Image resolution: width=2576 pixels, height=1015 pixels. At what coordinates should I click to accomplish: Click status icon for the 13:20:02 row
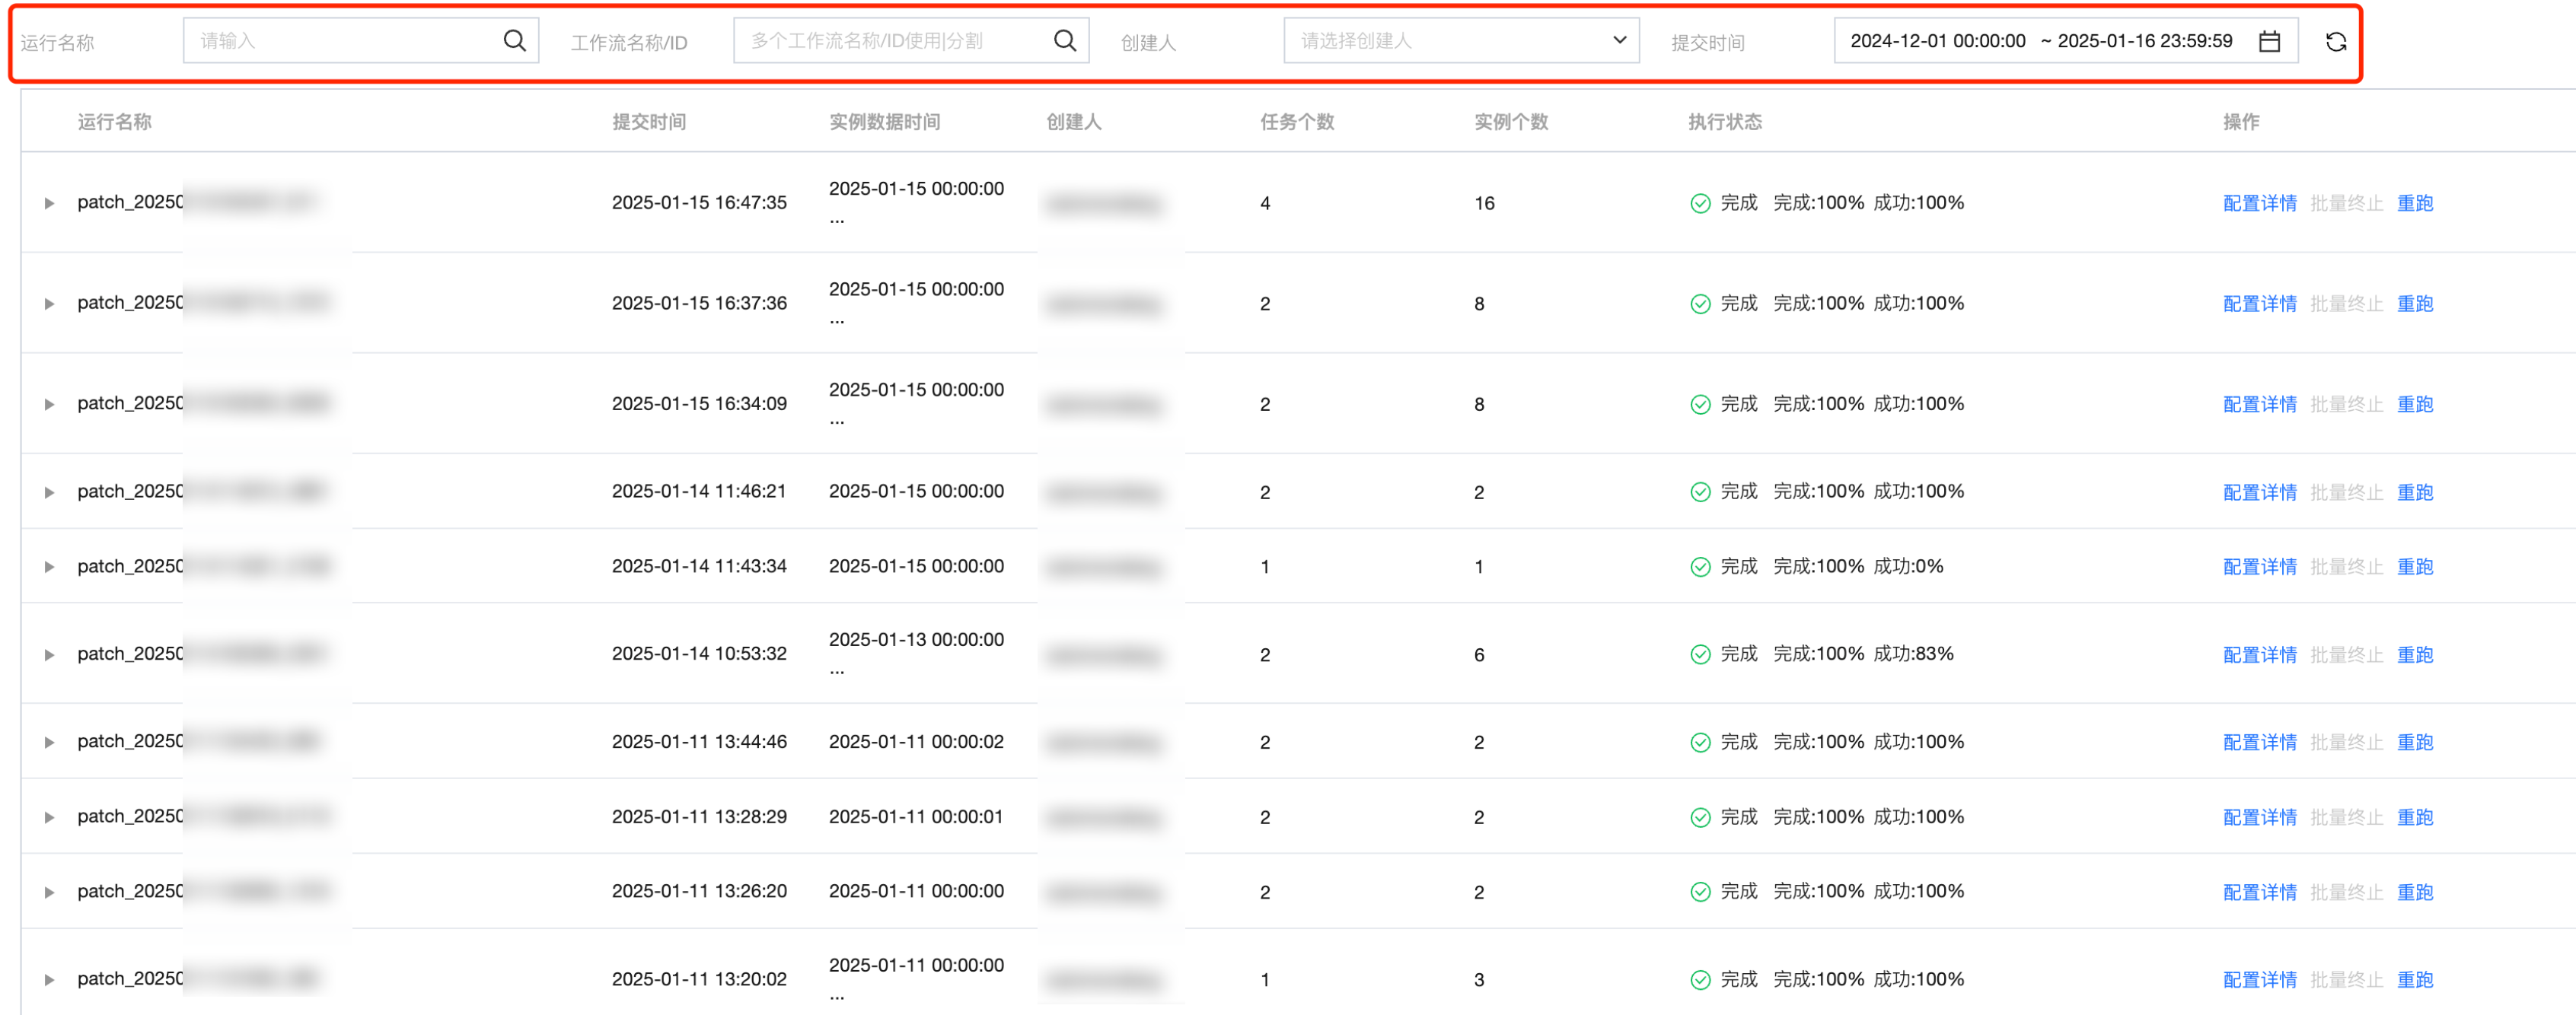coord(1699,980)
